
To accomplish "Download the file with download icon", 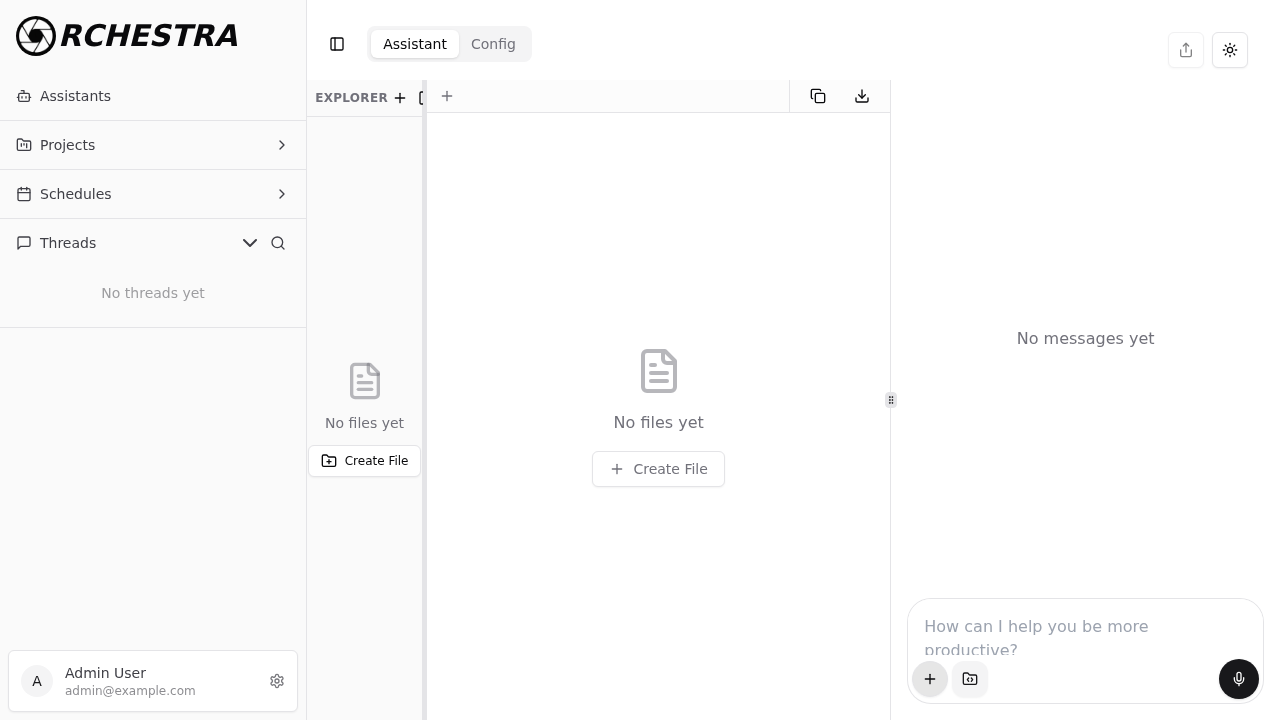I will [862, 96].
